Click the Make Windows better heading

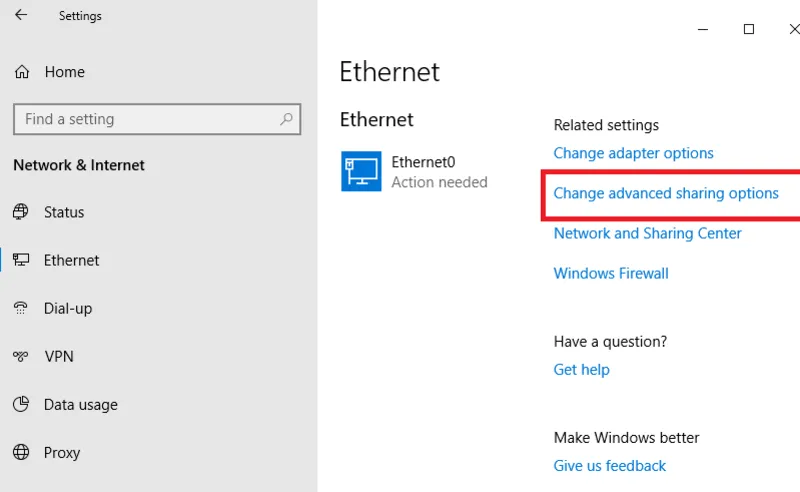pos(627,437)
